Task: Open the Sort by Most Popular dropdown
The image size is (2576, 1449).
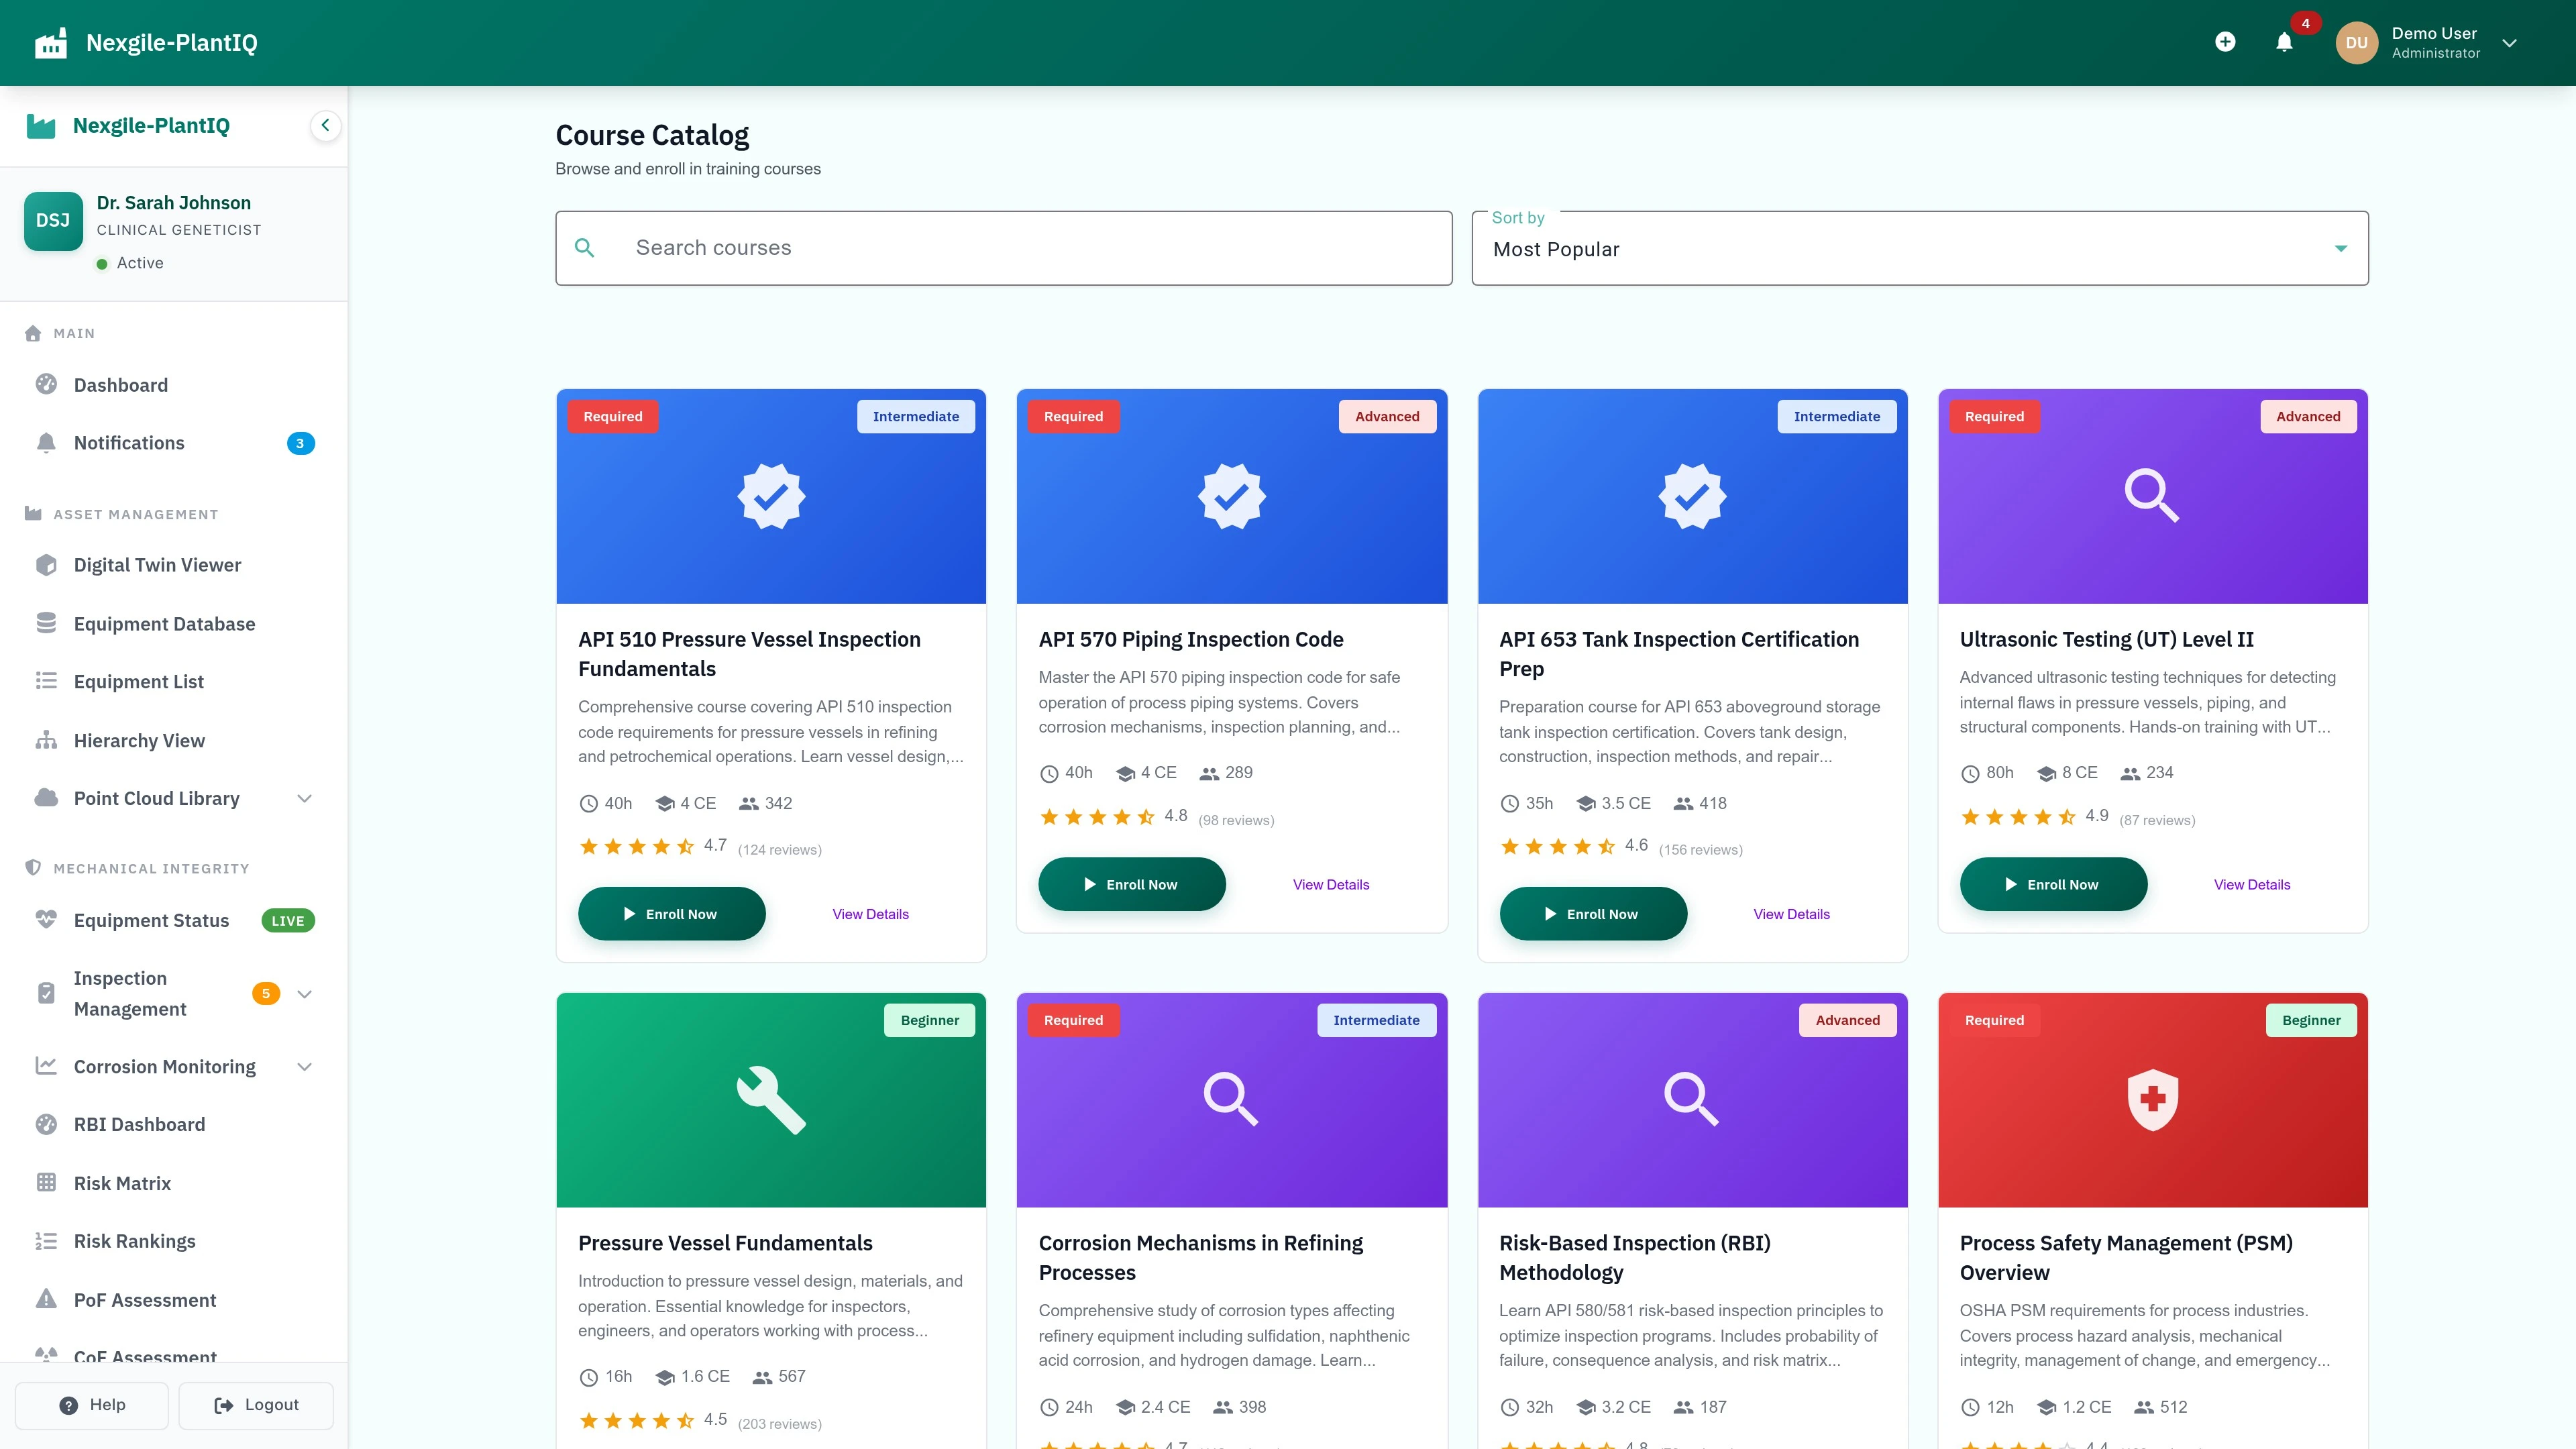Action: (1919, 249)
